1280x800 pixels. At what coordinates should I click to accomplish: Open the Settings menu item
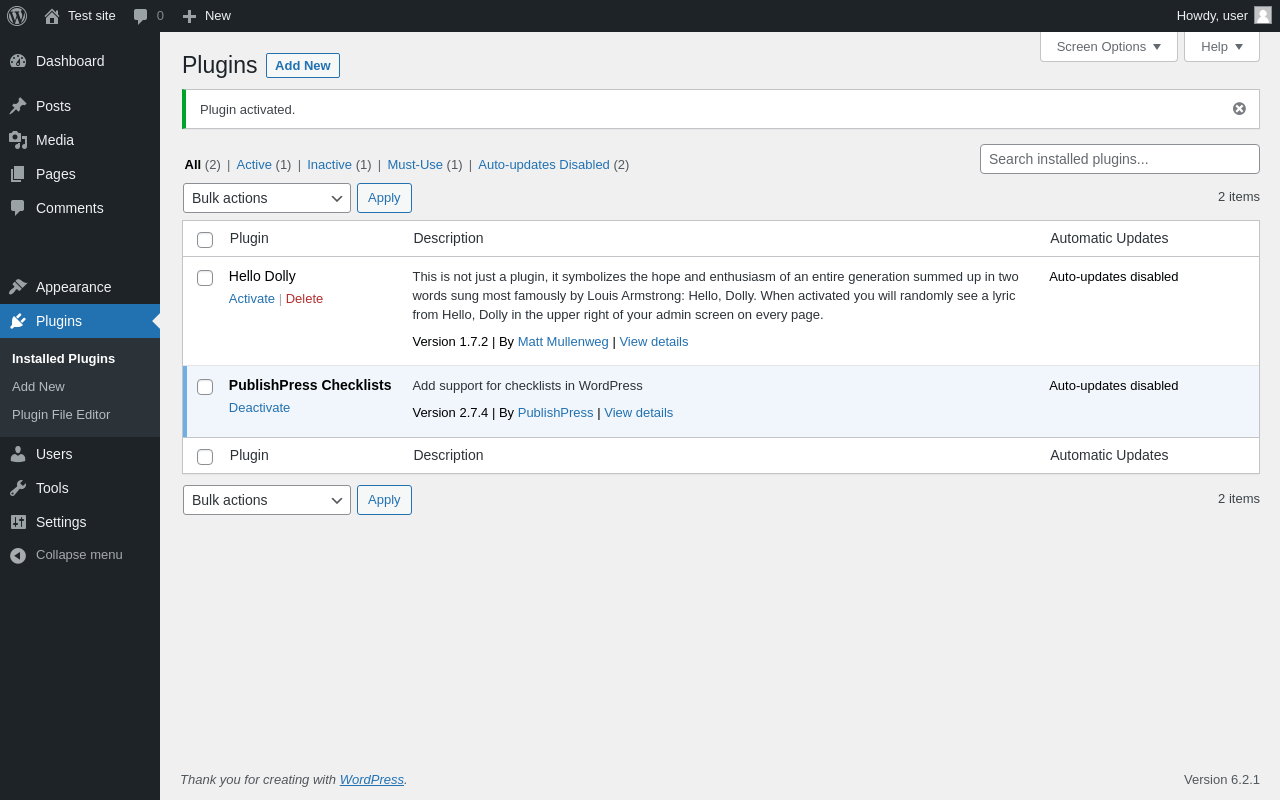[80, 522]
